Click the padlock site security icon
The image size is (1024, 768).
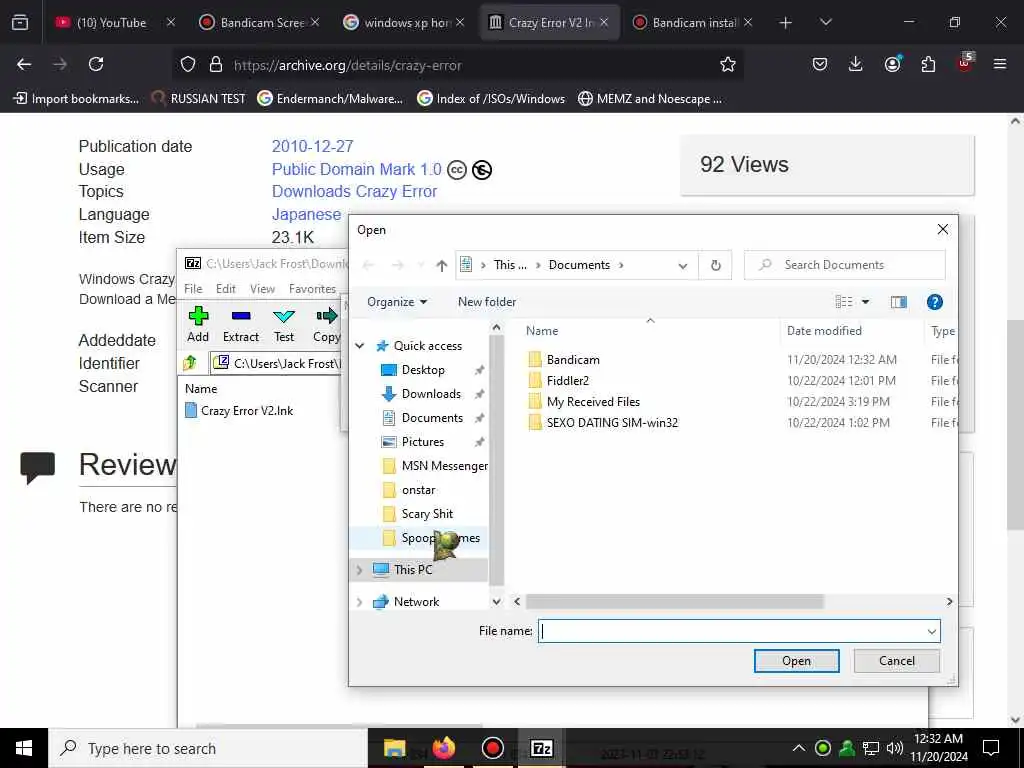(216, 65)
